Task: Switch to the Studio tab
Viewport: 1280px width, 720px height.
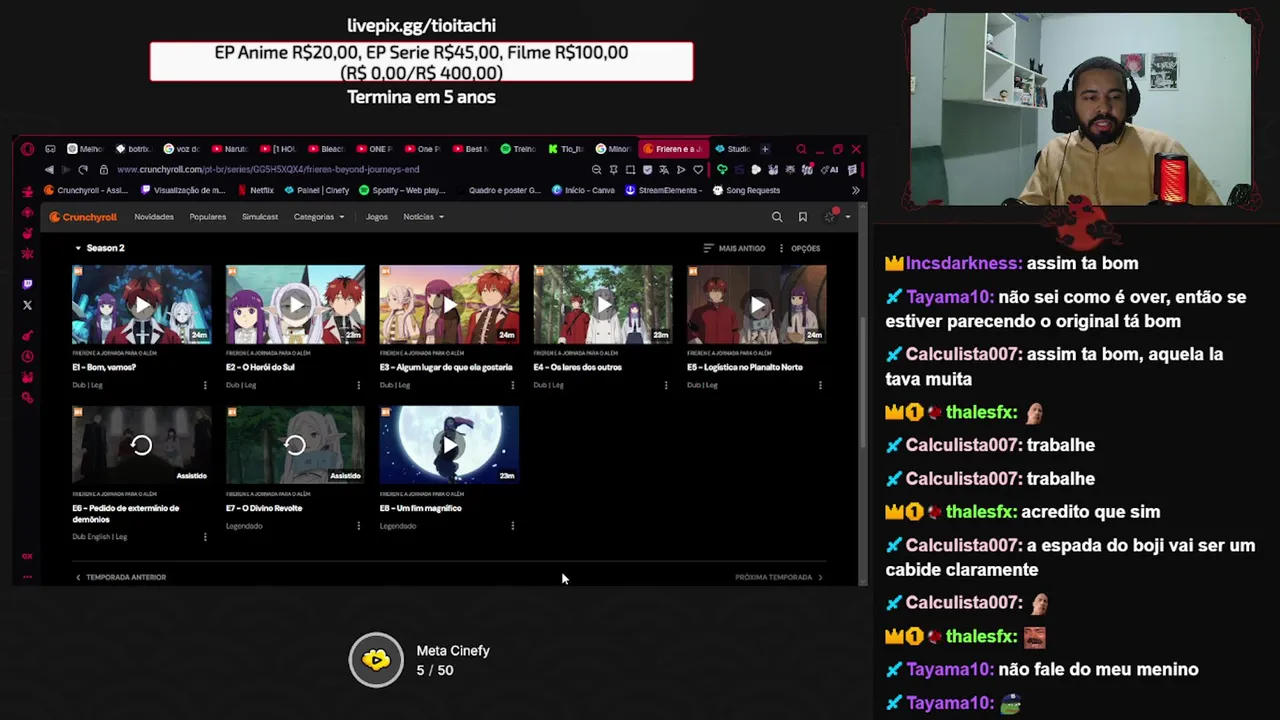Action: coord(733,149)
